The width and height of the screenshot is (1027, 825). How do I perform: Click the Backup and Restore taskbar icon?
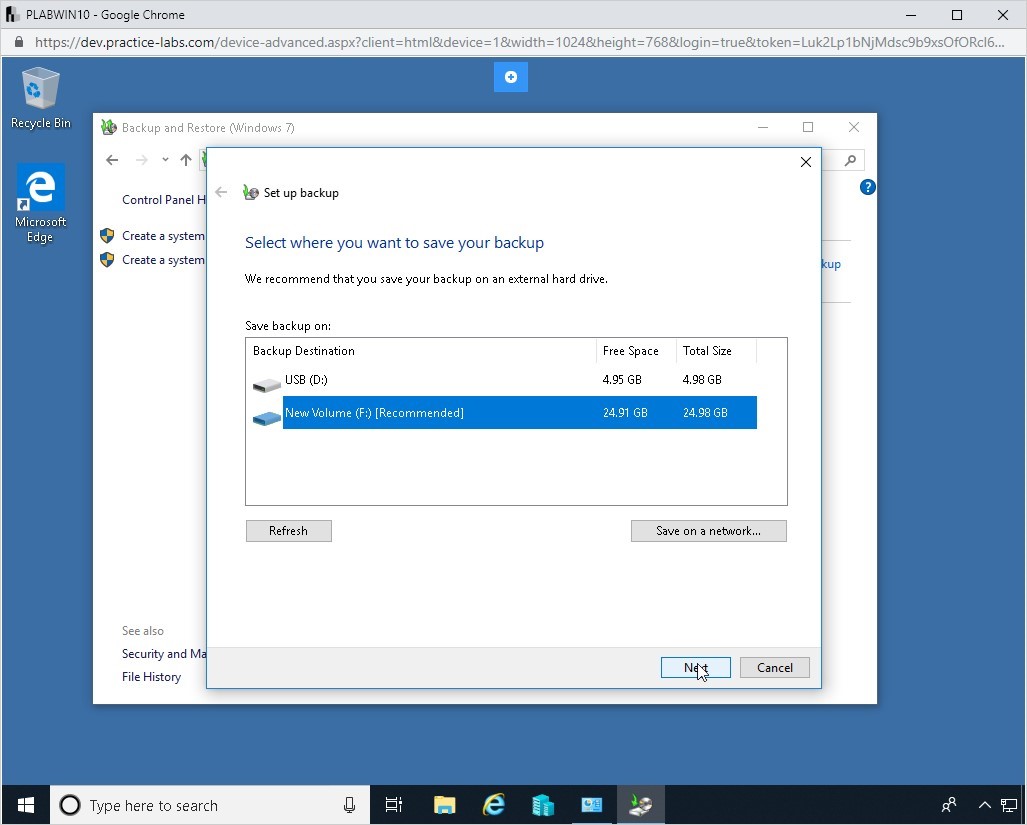click(x=641, y=805)
